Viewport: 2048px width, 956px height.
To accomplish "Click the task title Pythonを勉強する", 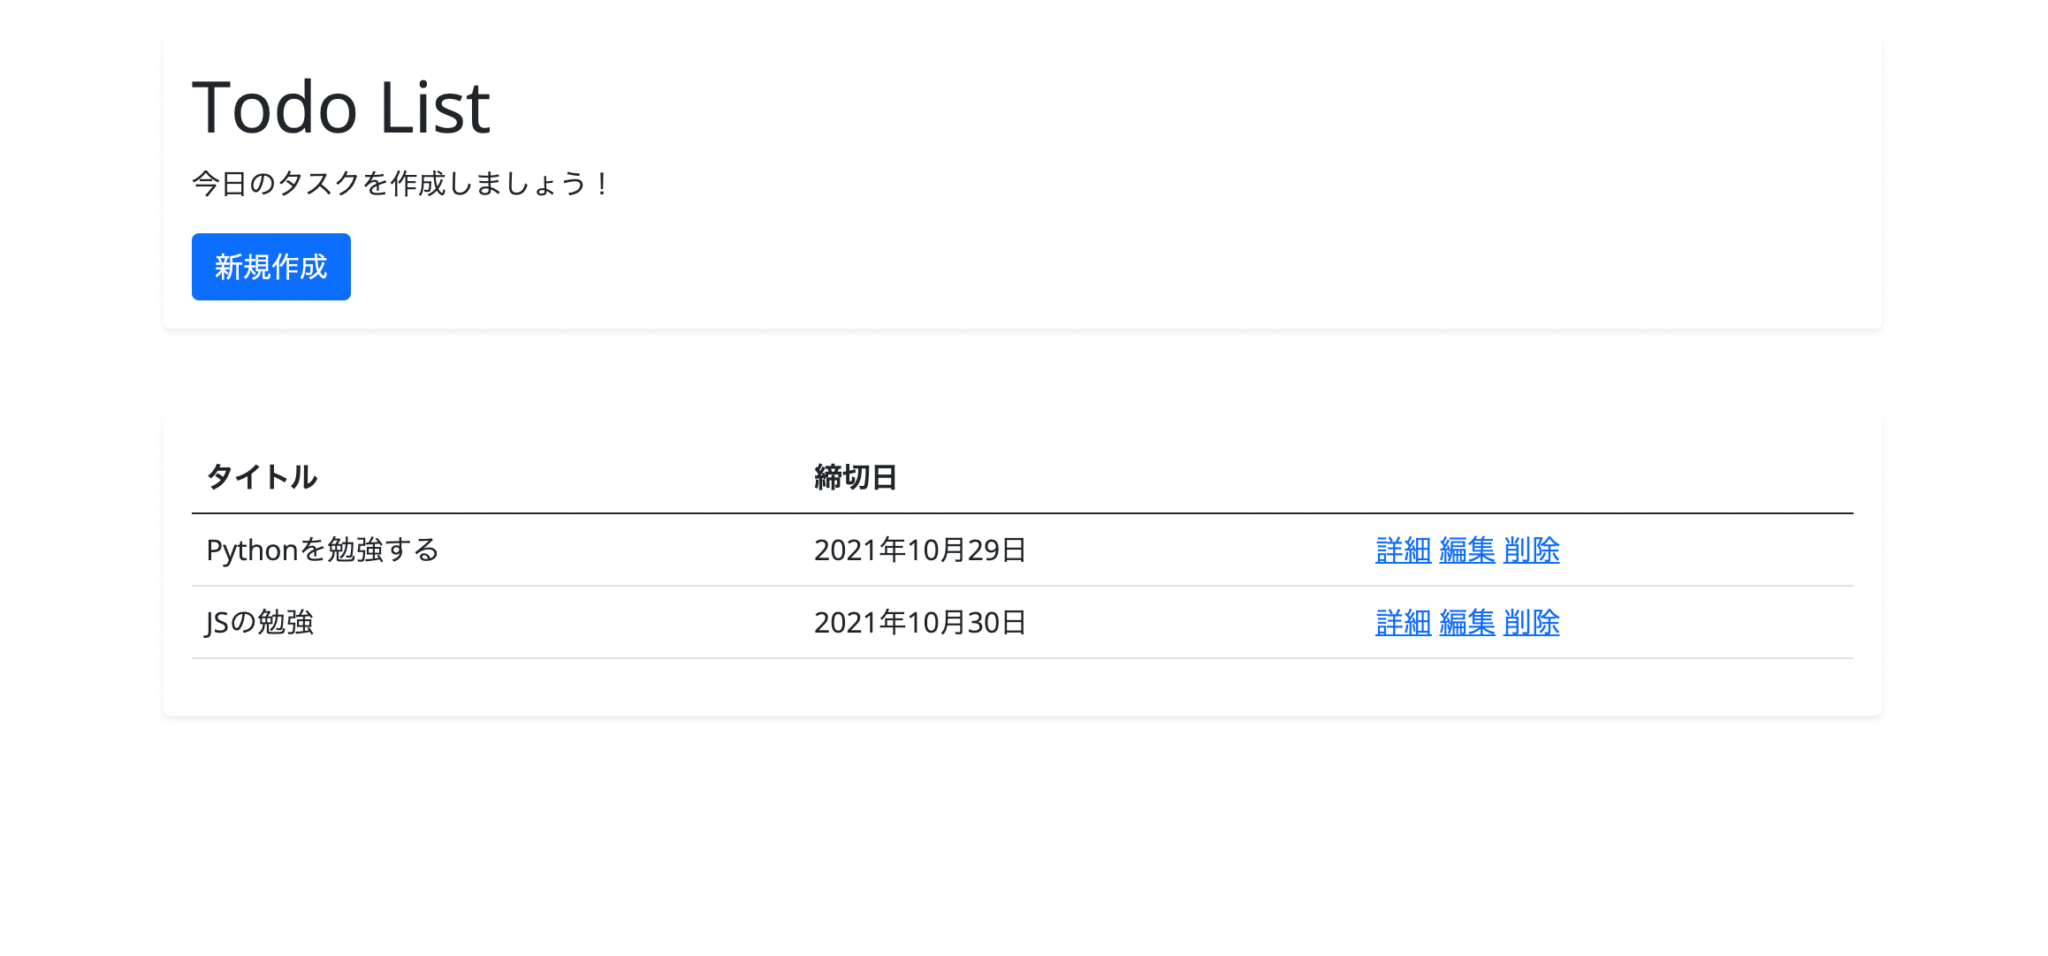I will [x=322, y=549].
